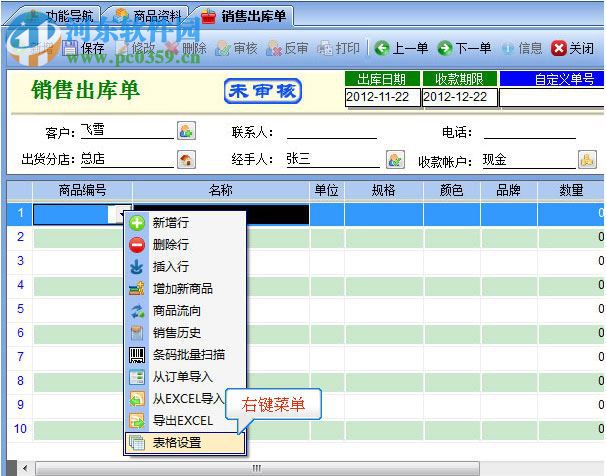Choose 新增行 green plus menu entry
Viewport: 606px width, 476px height.
click(x=185, y=223)
